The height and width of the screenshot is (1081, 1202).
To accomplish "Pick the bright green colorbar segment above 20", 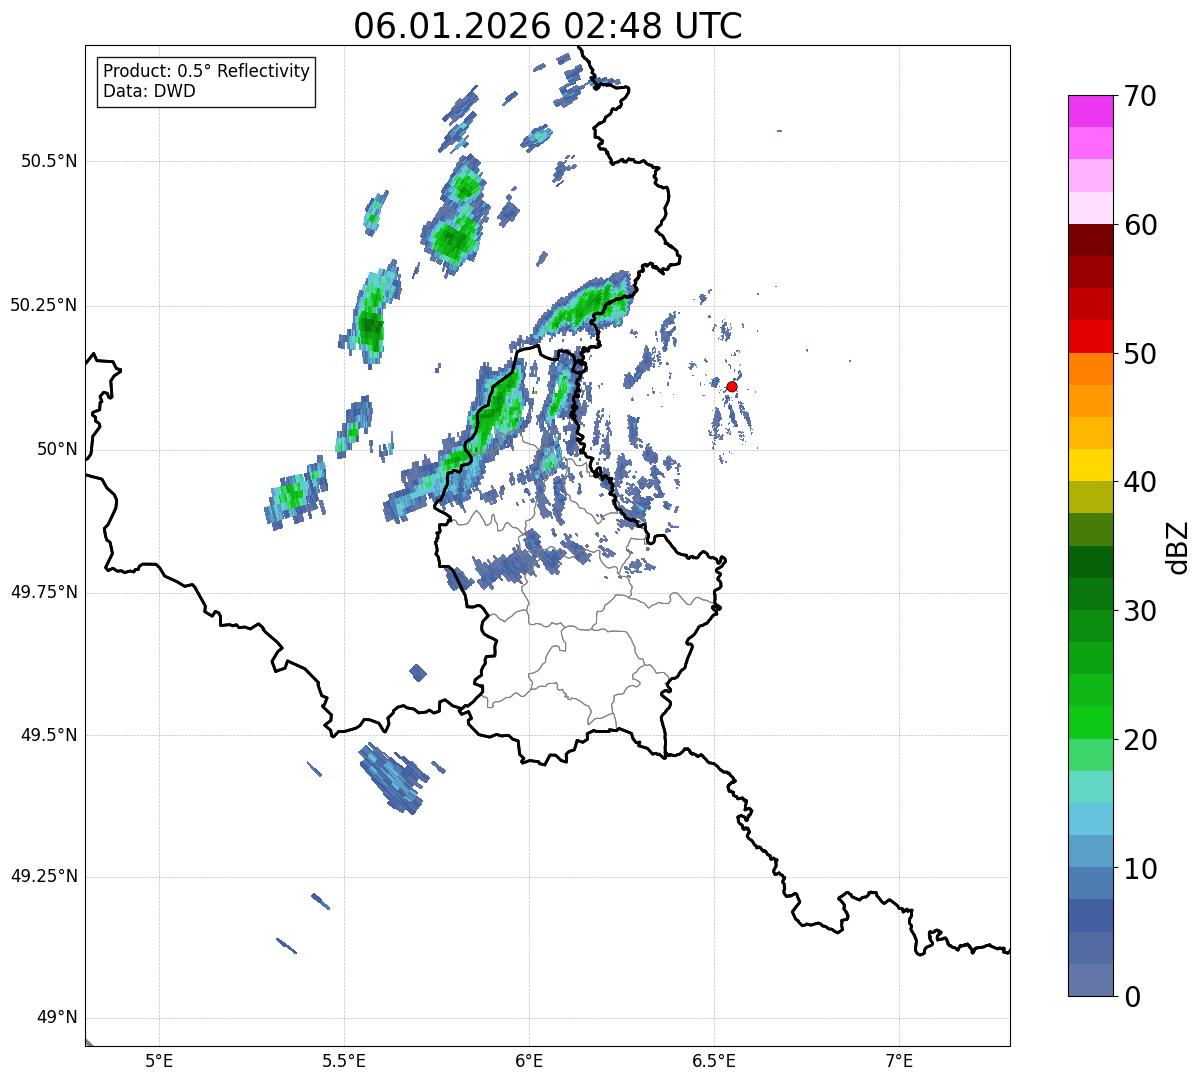I will pos(1090,722).
